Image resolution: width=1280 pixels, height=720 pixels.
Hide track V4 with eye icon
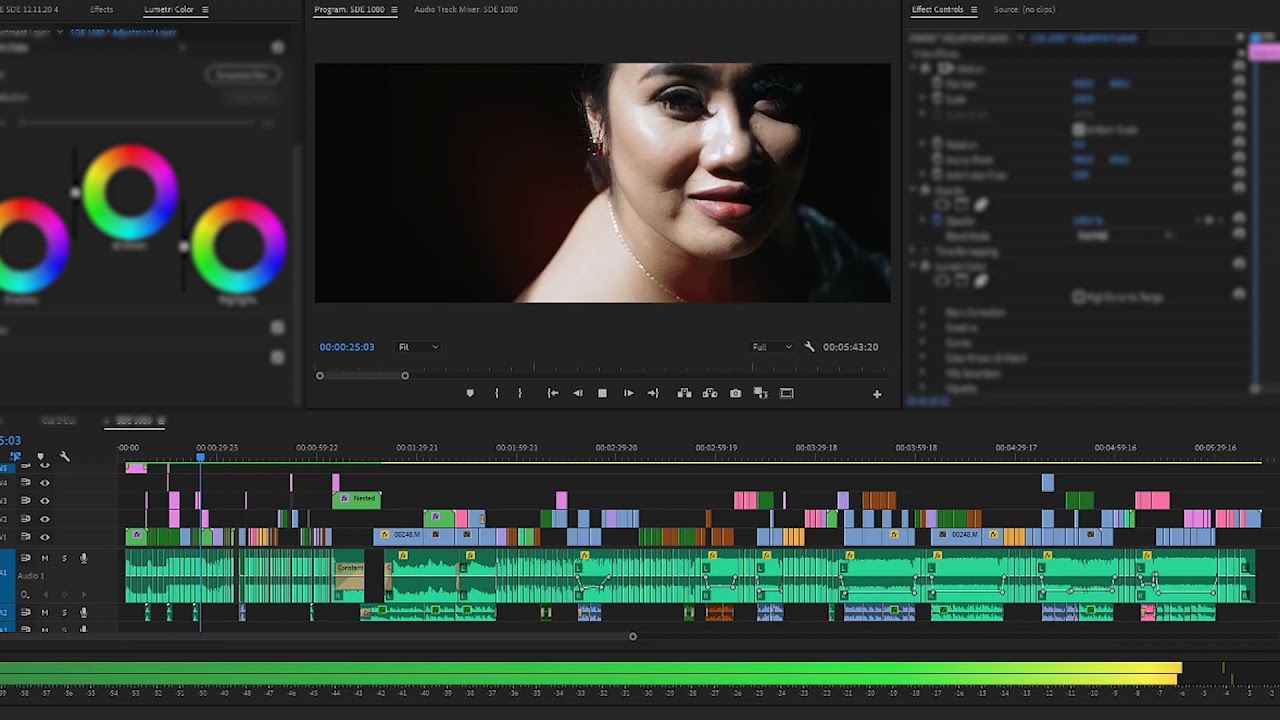(44, 482)
